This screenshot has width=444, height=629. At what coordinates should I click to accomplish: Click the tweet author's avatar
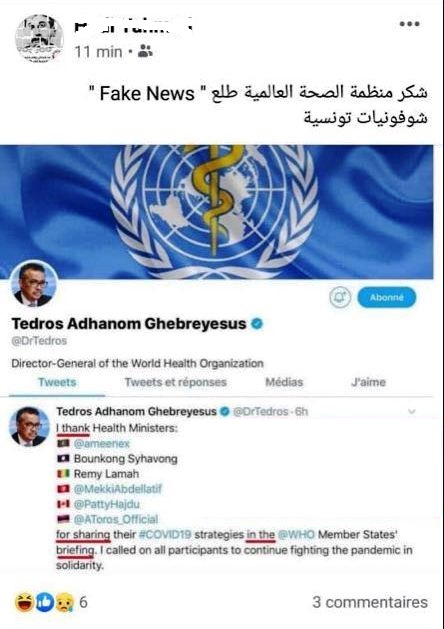tap(29, 426)
